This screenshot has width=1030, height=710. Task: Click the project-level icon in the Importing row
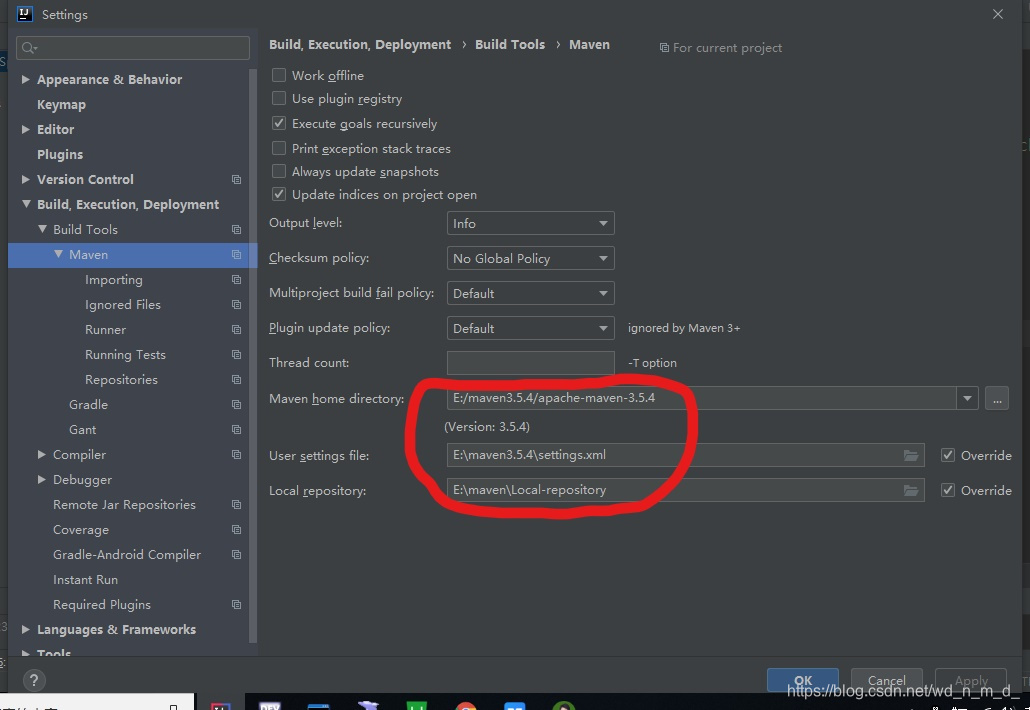[236, 279]
